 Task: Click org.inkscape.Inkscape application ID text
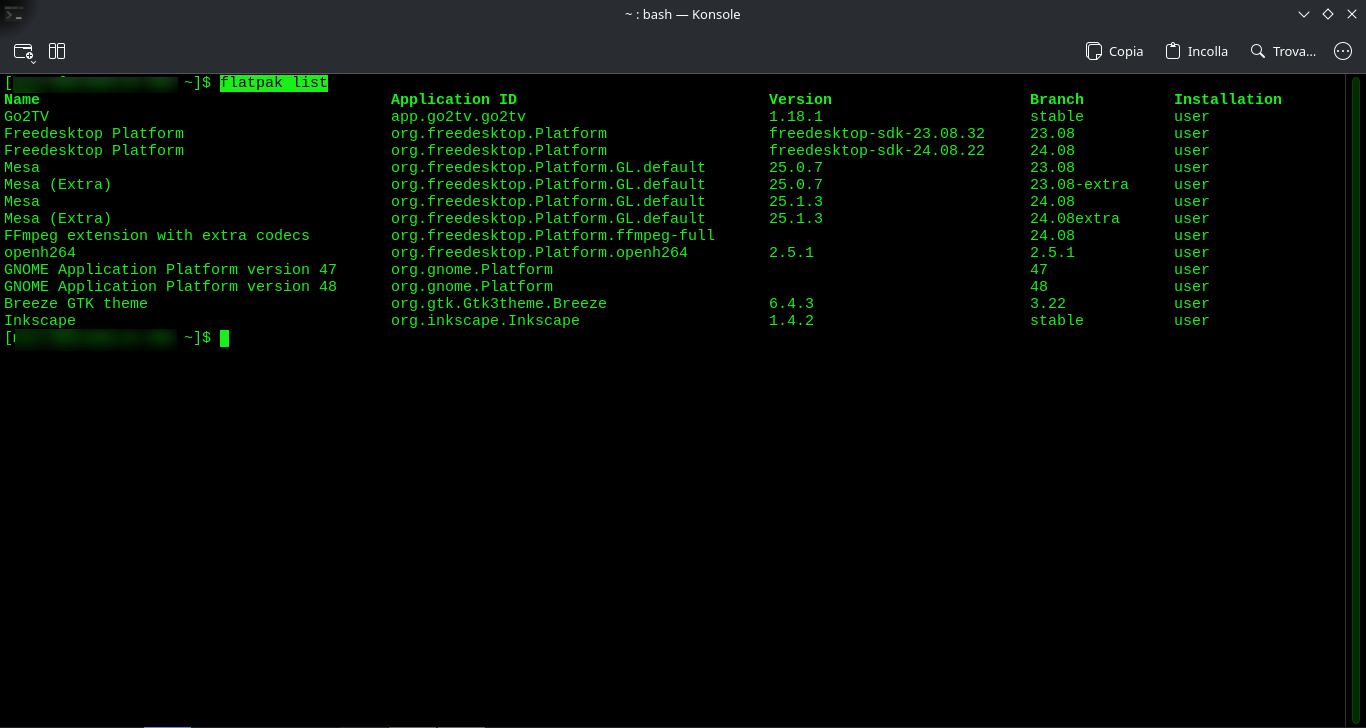pos(485,321)
